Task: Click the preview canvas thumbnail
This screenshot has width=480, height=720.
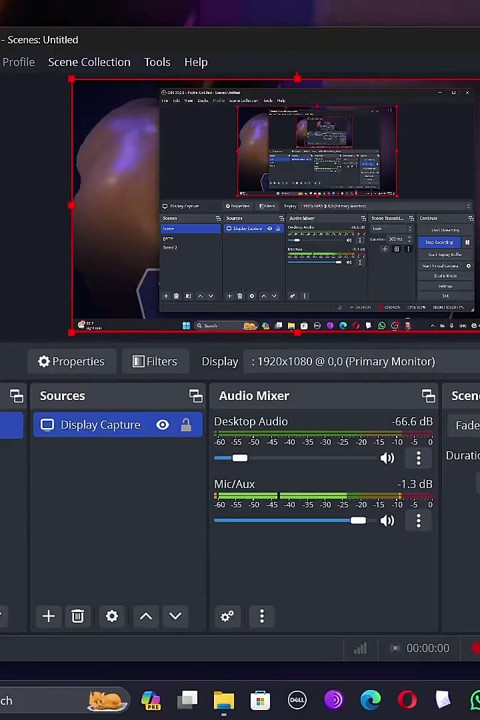Action: 276,205
